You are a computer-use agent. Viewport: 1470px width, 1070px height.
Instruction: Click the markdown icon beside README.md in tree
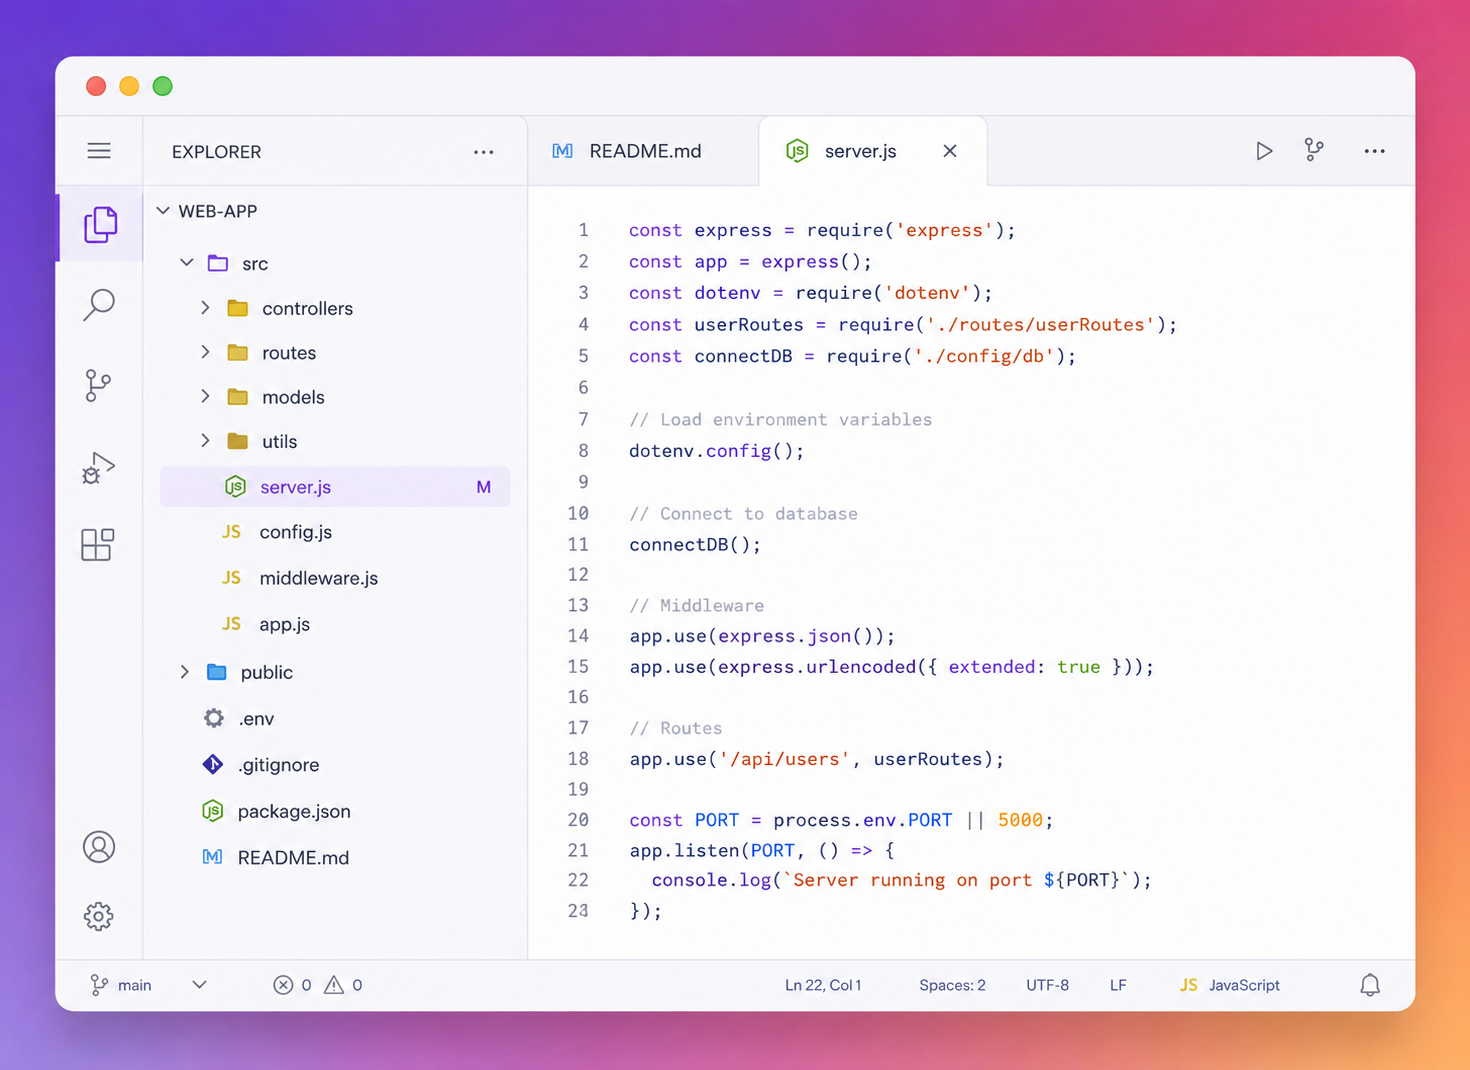212,857
